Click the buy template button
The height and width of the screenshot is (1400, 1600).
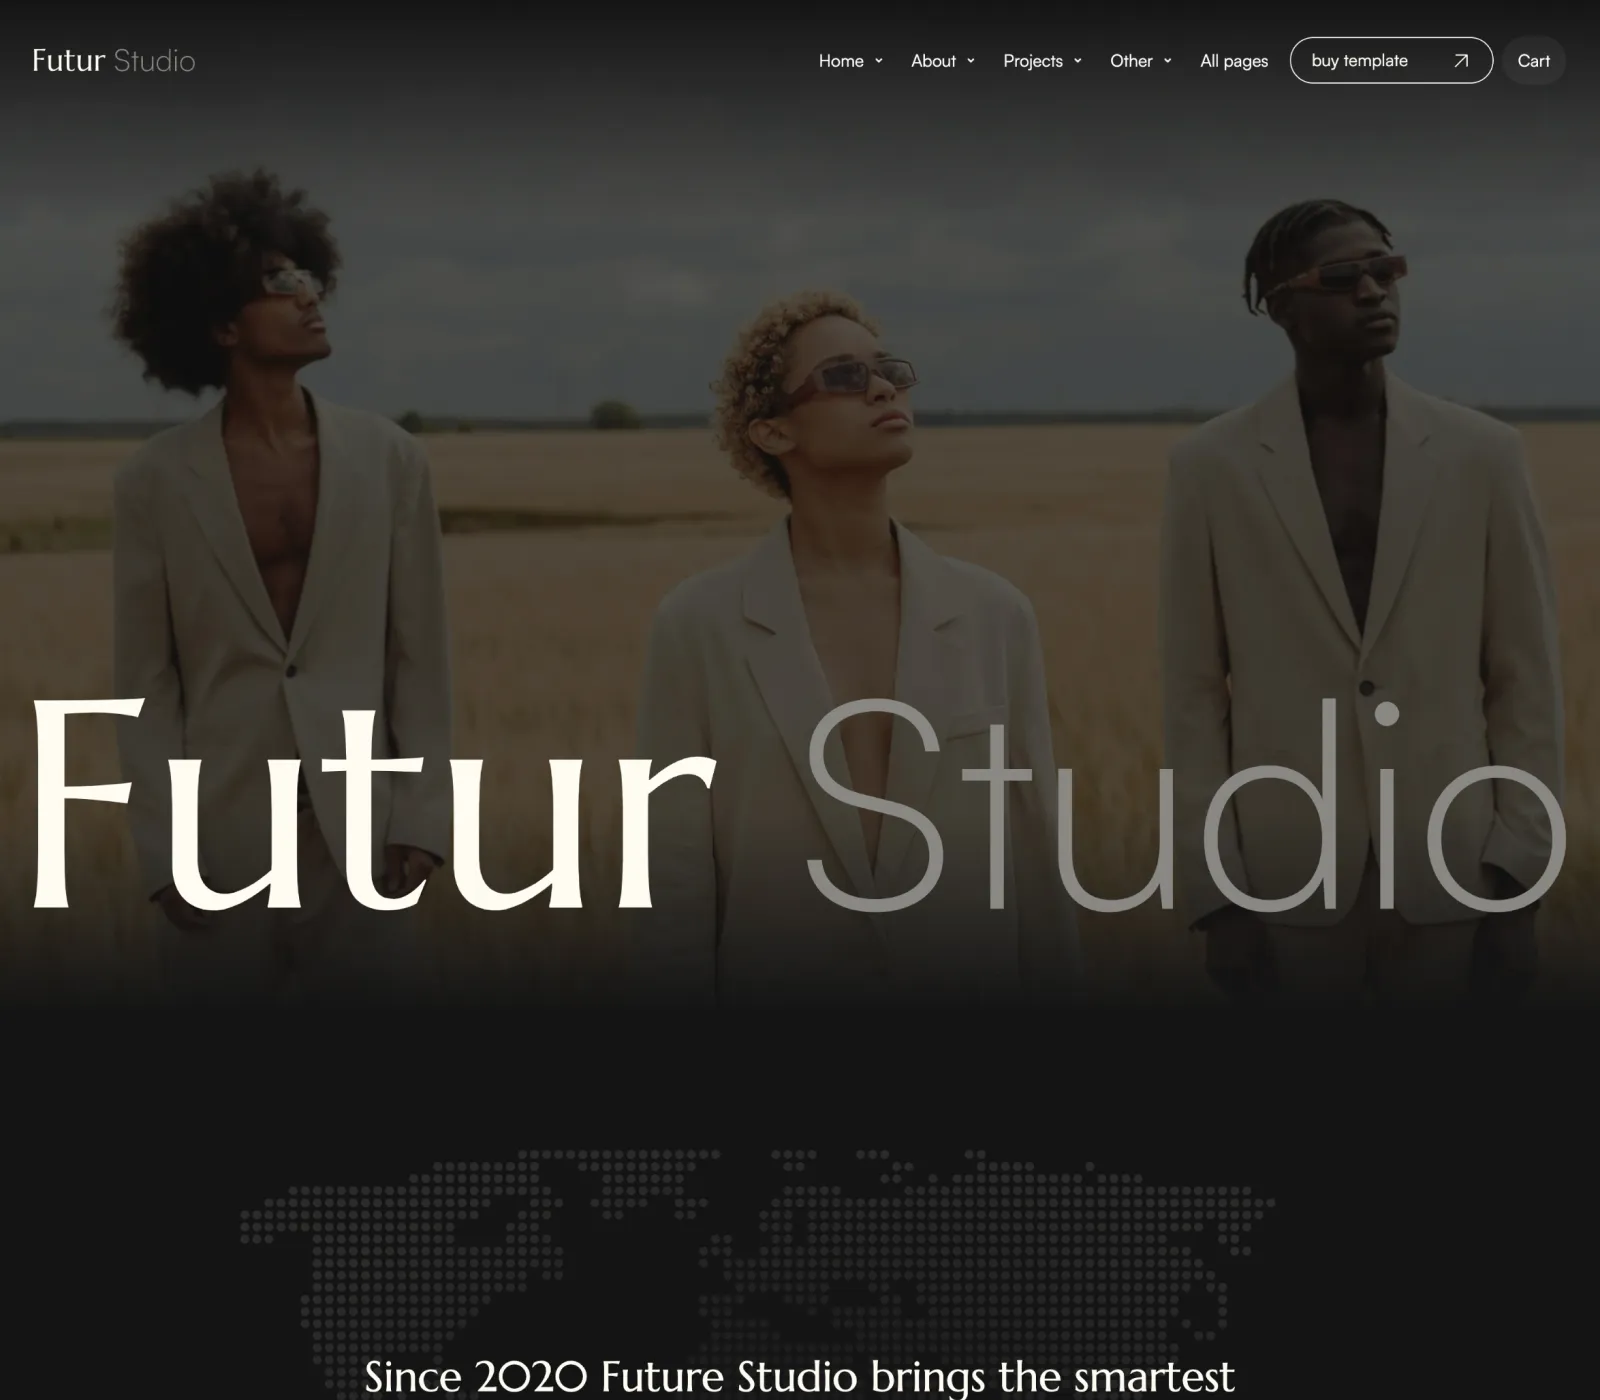pyautogui.click(x=1391, y=61)
